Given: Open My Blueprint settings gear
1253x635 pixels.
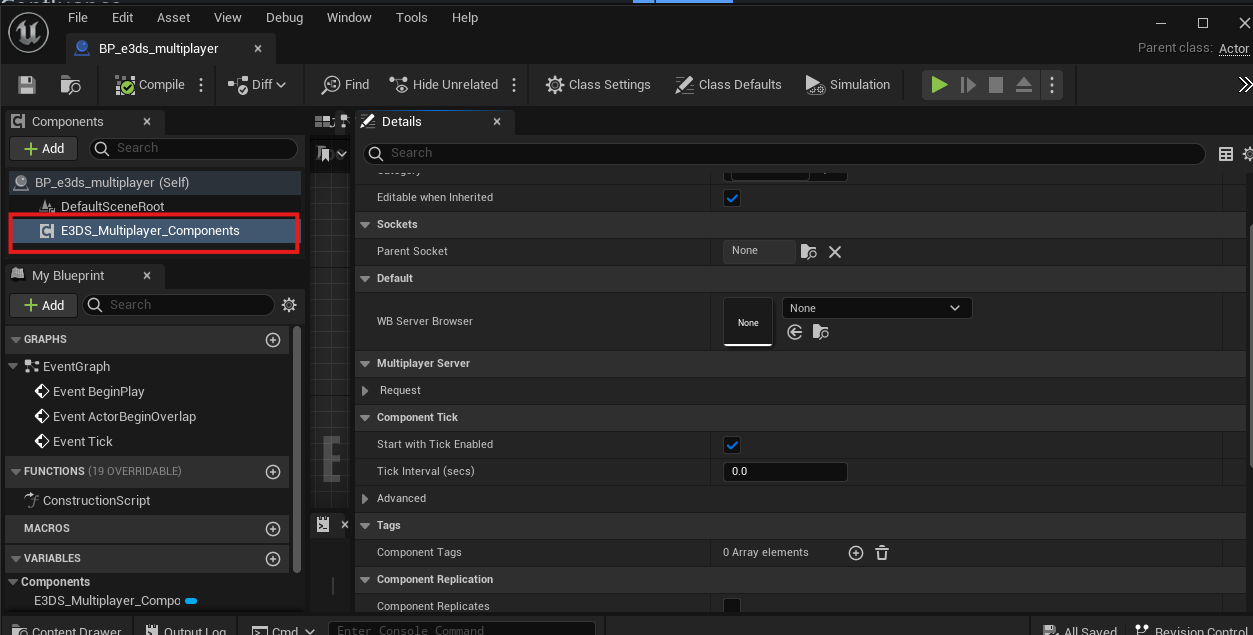Looking at the screenshot, I should click(x=289, y=305).
